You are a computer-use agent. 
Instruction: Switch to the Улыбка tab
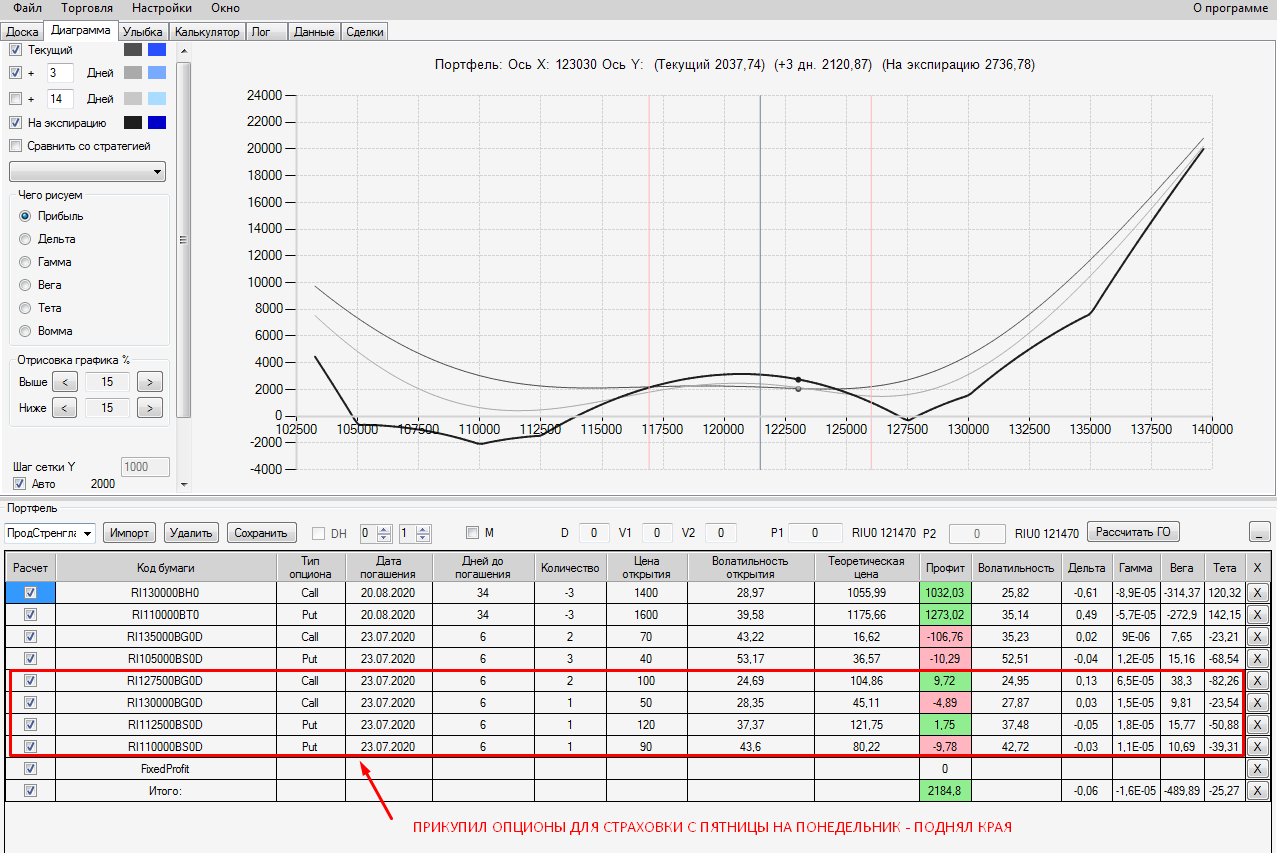(x=144, y=32)
